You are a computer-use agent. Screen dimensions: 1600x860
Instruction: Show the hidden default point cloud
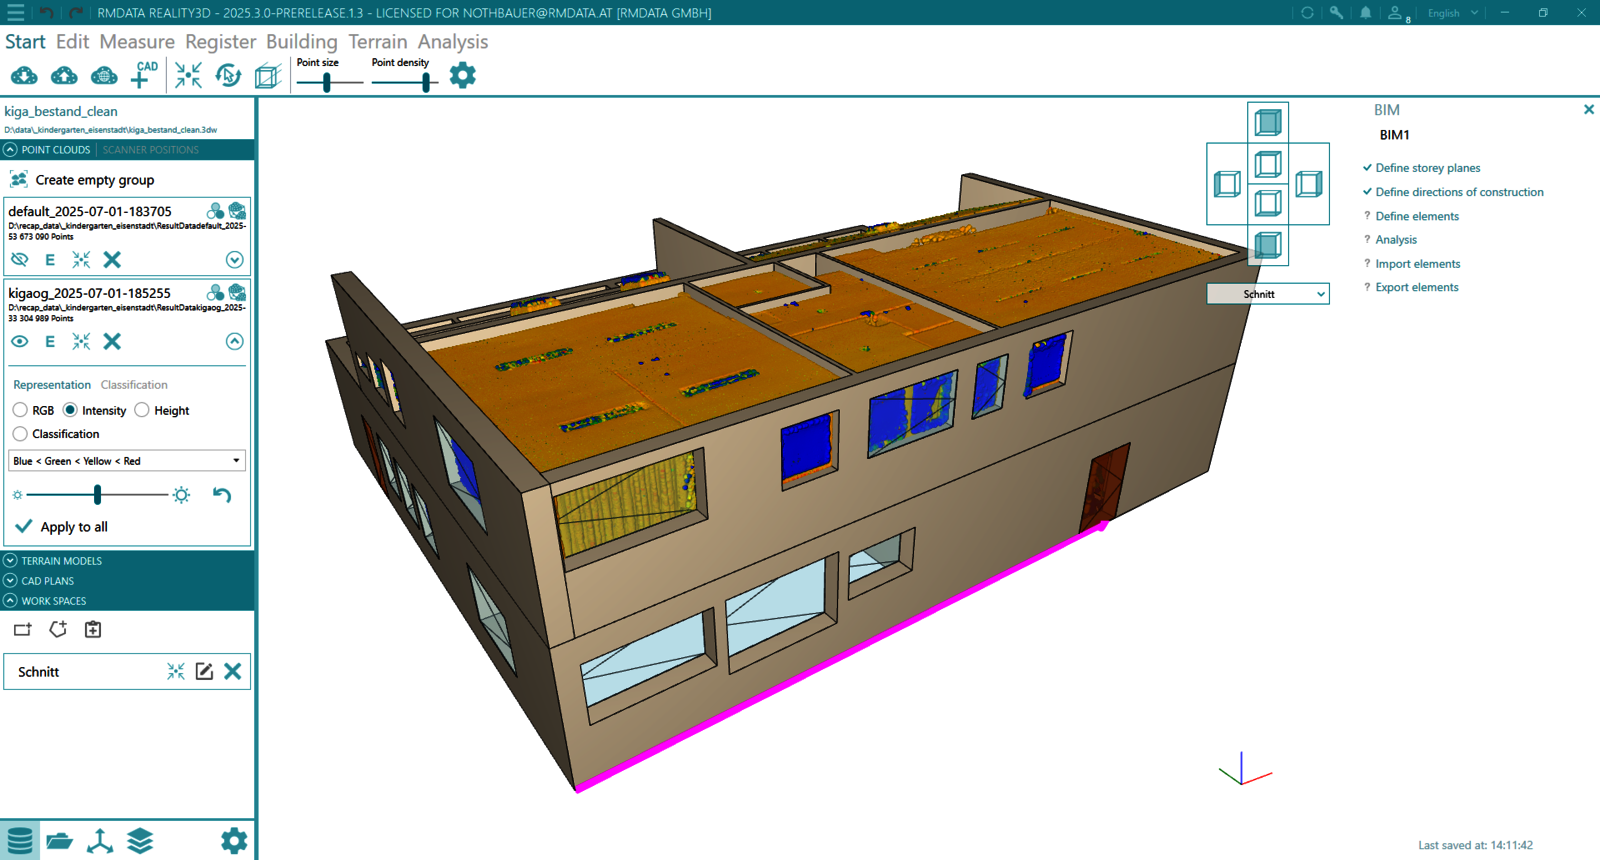click(19, 260)
